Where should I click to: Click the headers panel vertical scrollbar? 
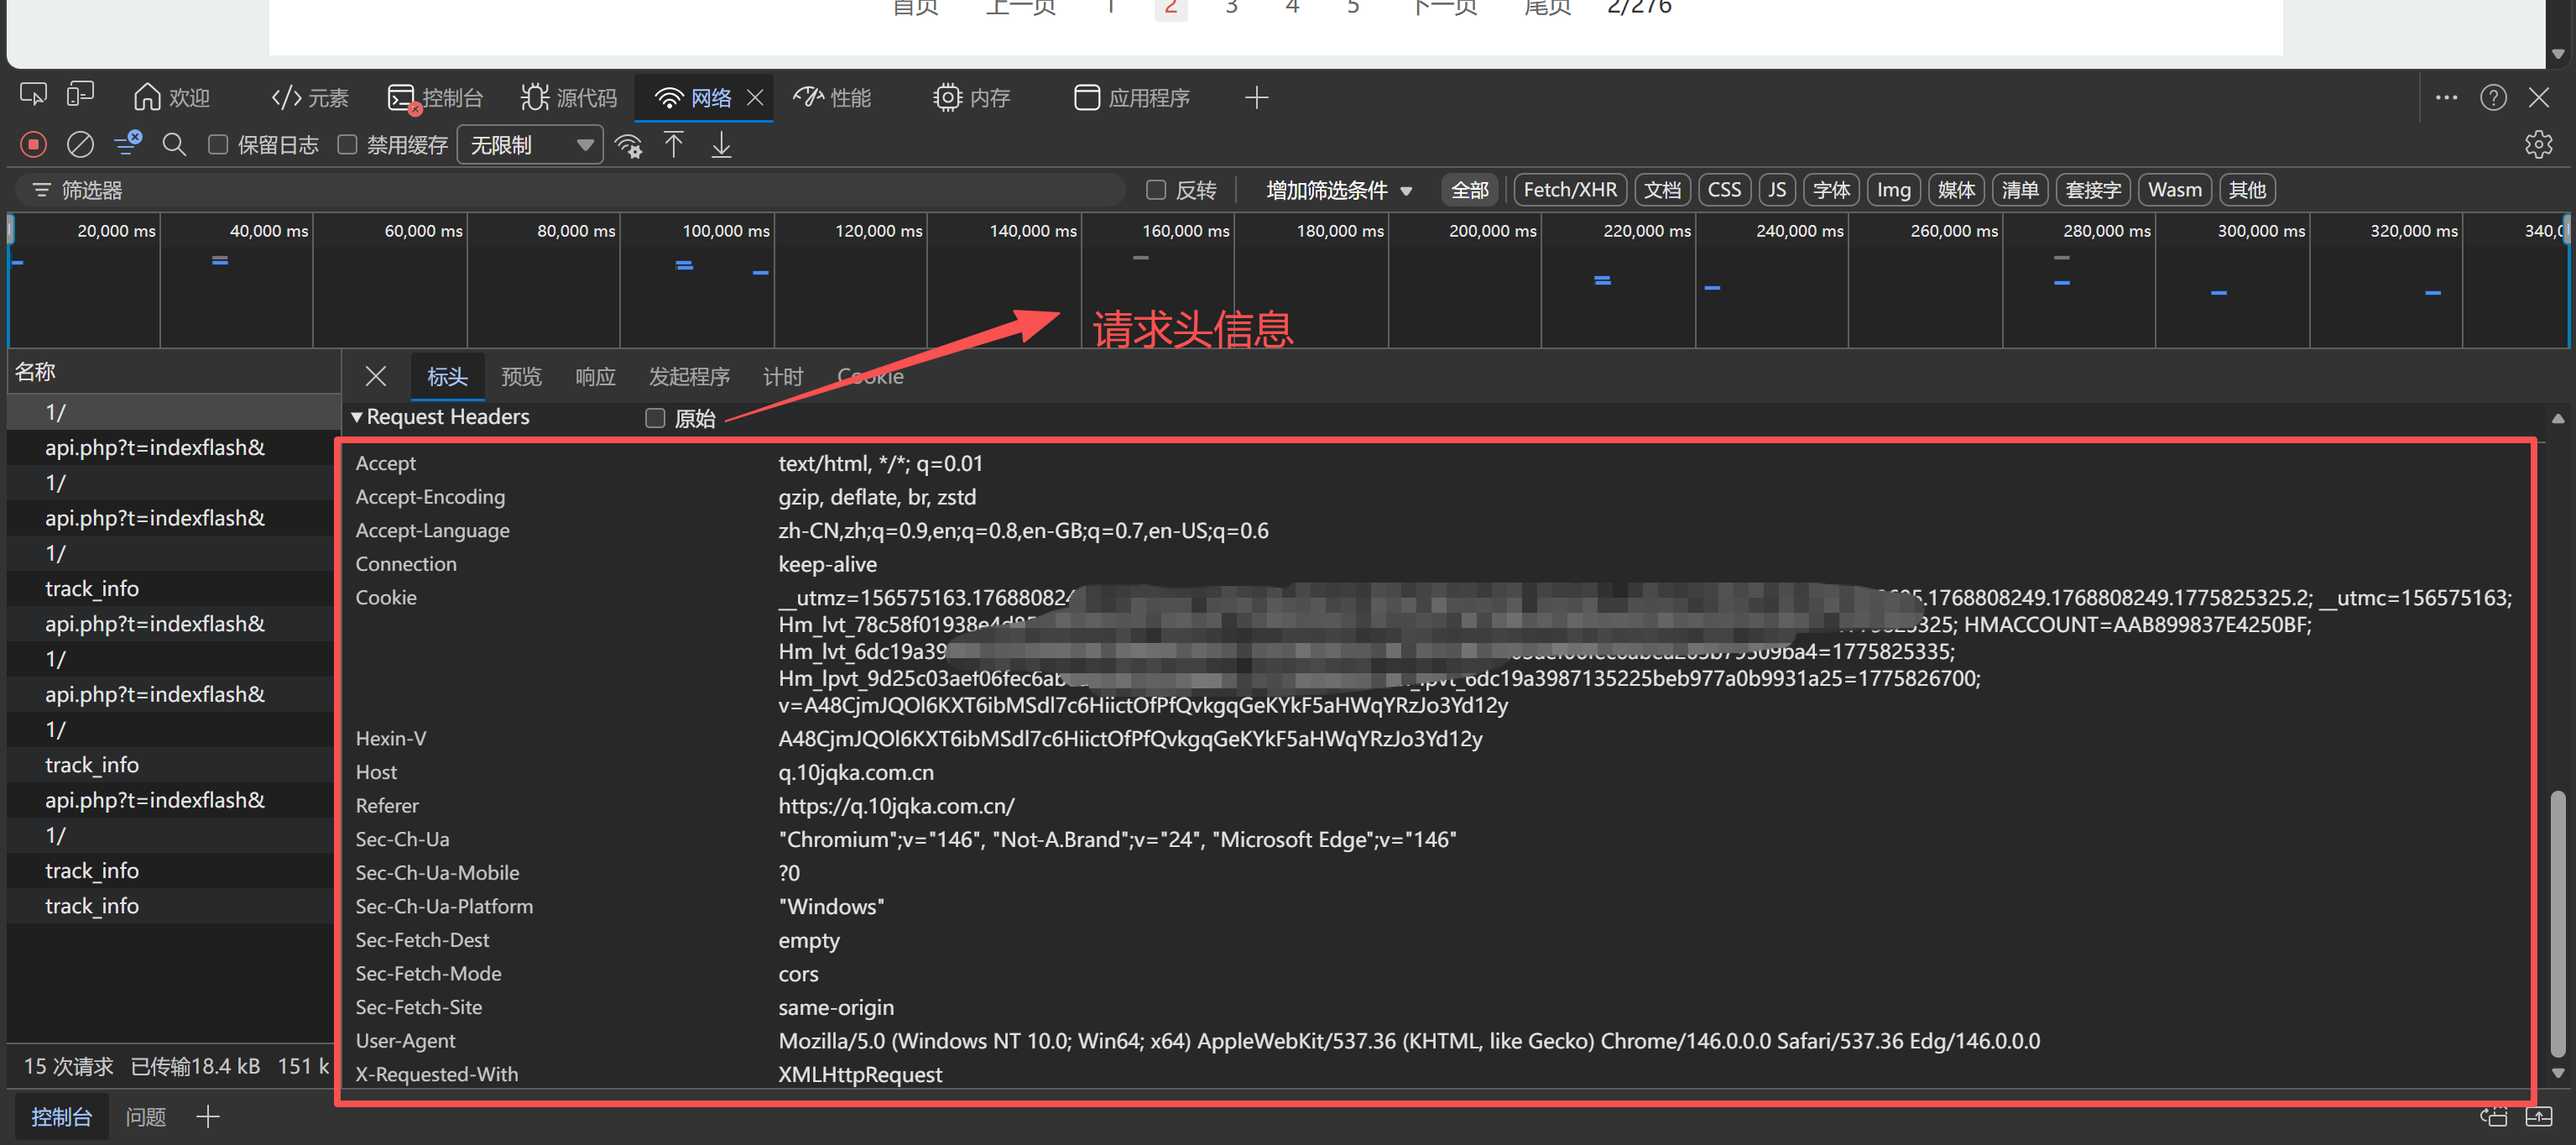tap(2557, 920)
